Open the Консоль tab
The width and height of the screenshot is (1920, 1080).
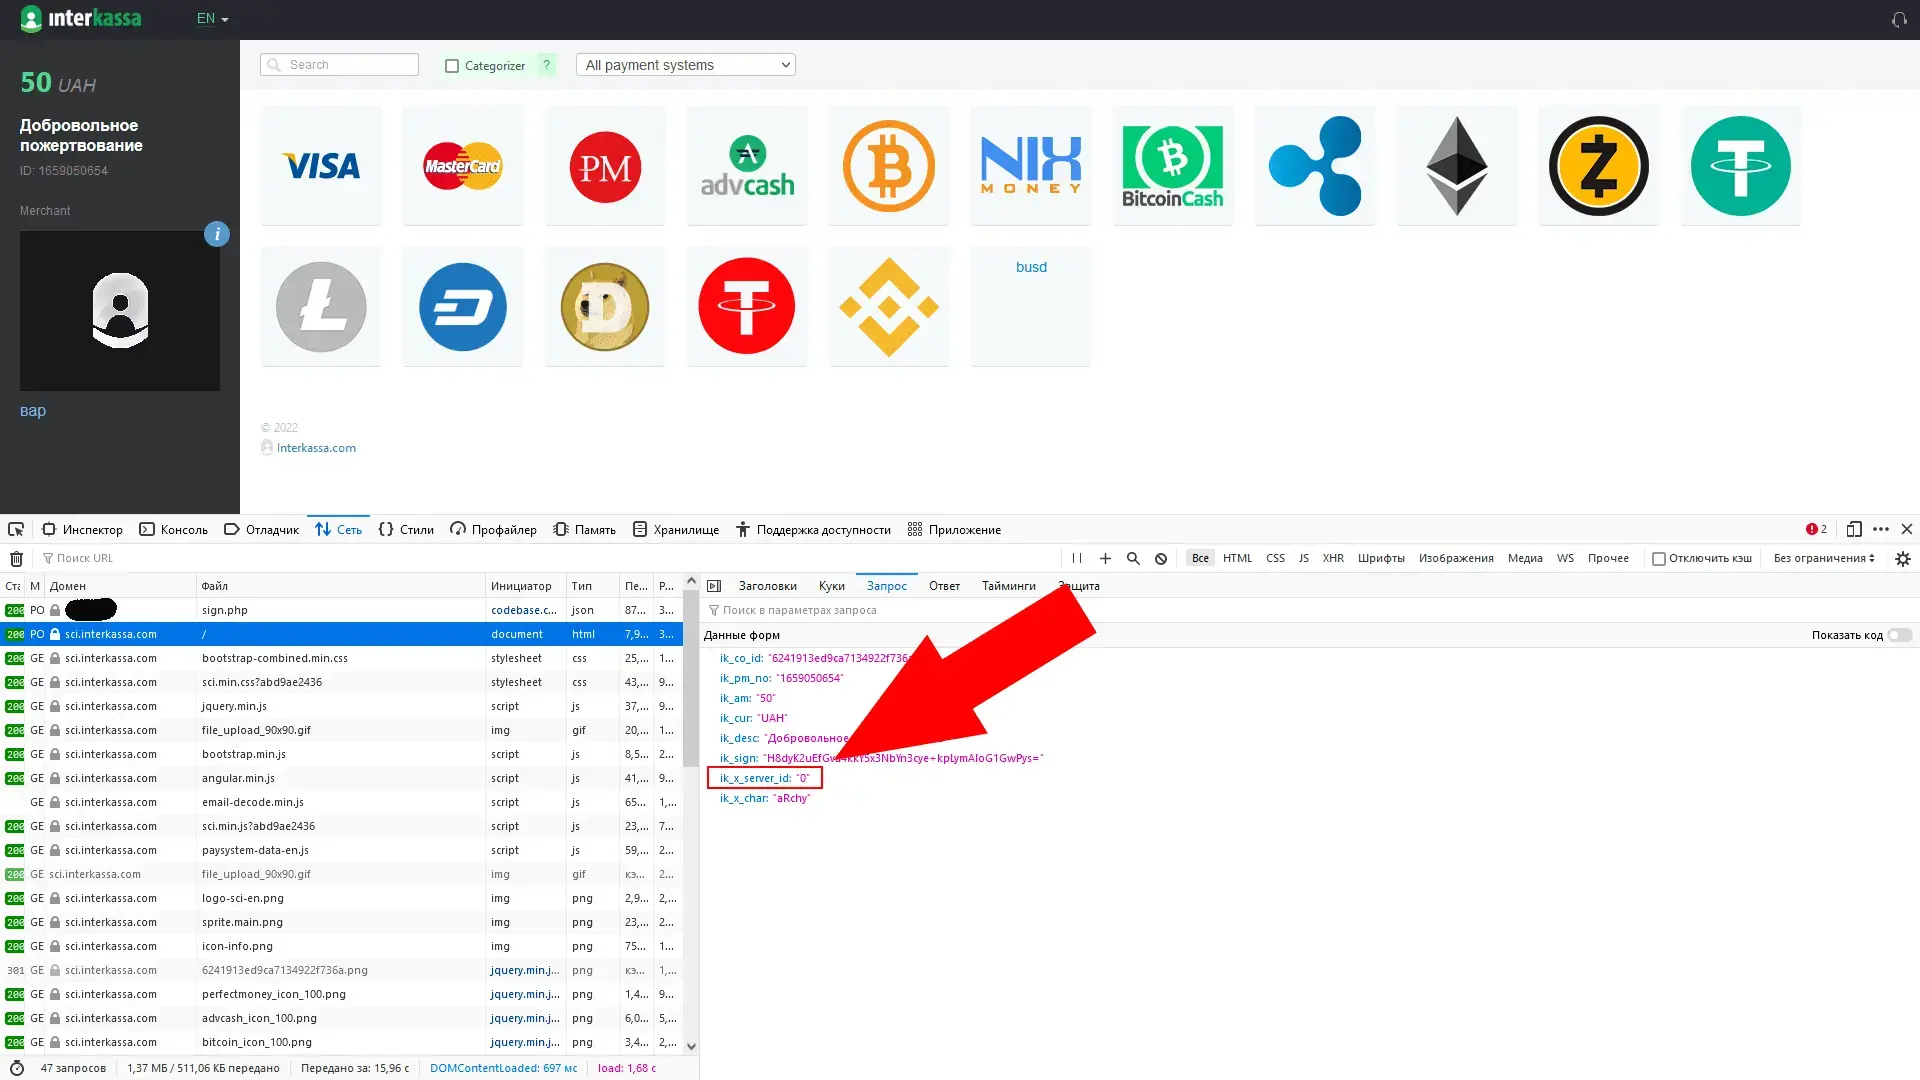click(x=173, y=529)
